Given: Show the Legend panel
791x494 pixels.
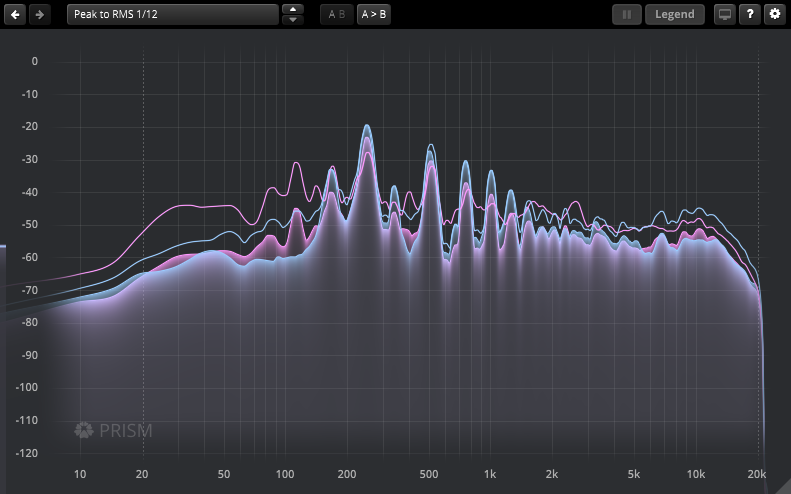Looking at the screenshot, I should click(675, 14).
